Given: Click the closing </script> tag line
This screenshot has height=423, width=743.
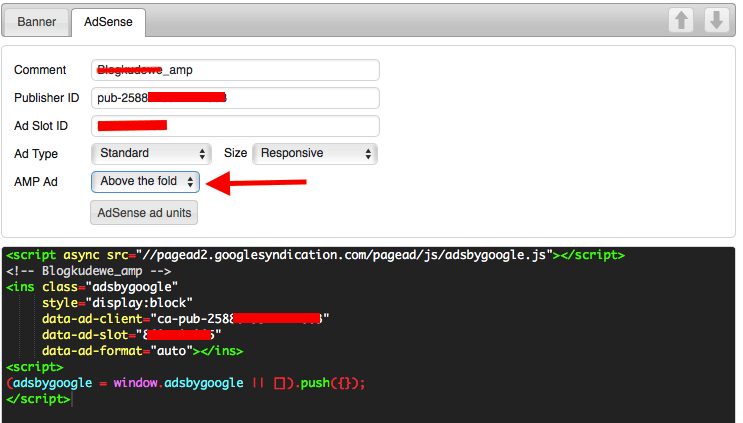Looking at the screenshot, I should click(x=38, y=399).
